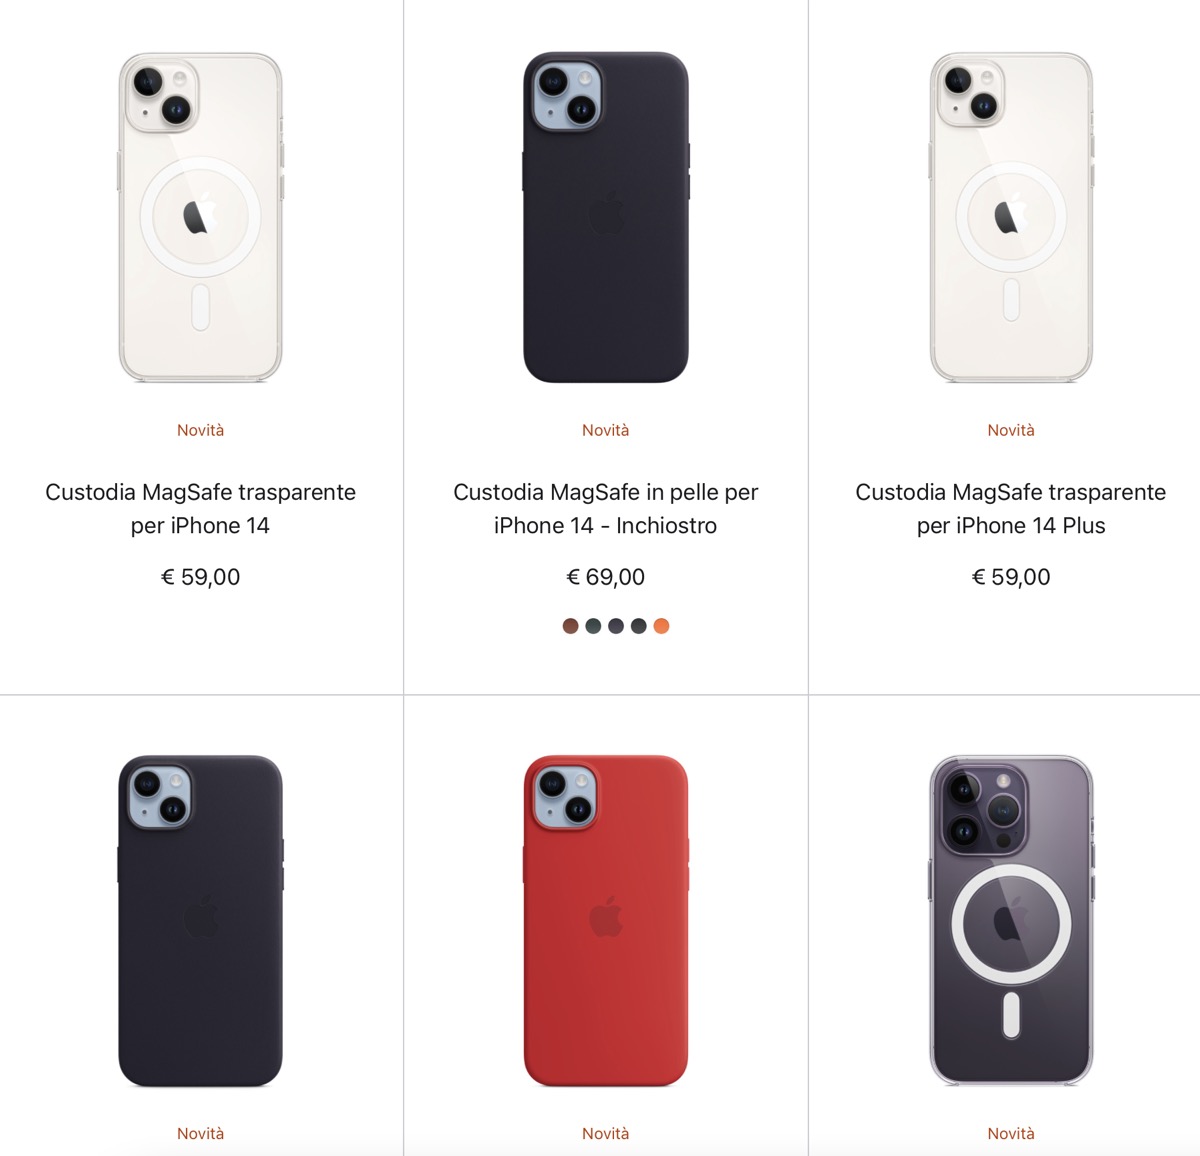This screenshot has height=1156, width=1200.
Task: Open the clear MagSafe iPhone 14 case image
Action: pos(200,217)
